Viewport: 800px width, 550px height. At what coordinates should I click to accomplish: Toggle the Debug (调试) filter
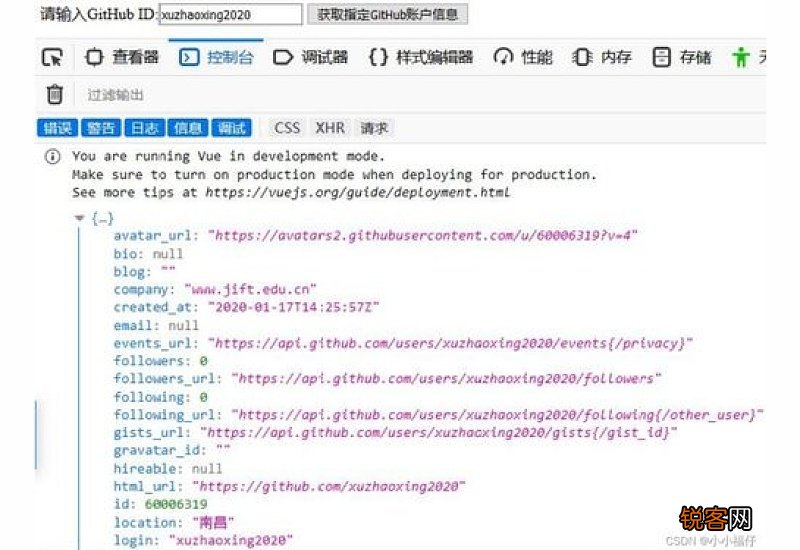click(x=232, y=128)
